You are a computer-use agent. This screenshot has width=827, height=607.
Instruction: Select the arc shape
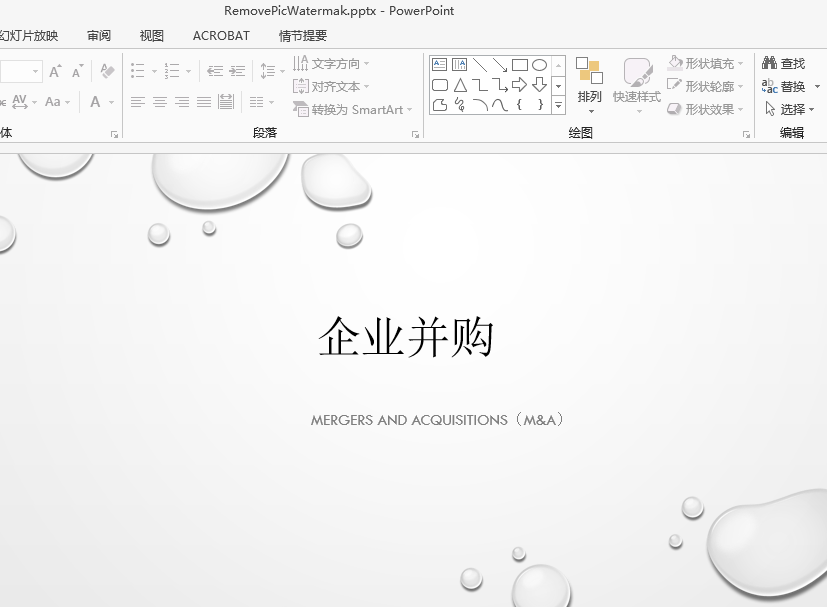479,105
